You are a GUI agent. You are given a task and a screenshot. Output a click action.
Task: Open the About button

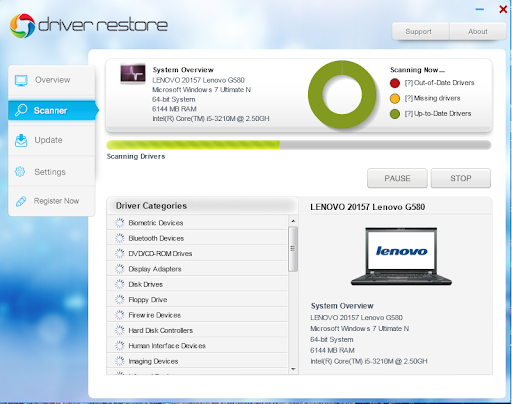(x=478, y=32)
